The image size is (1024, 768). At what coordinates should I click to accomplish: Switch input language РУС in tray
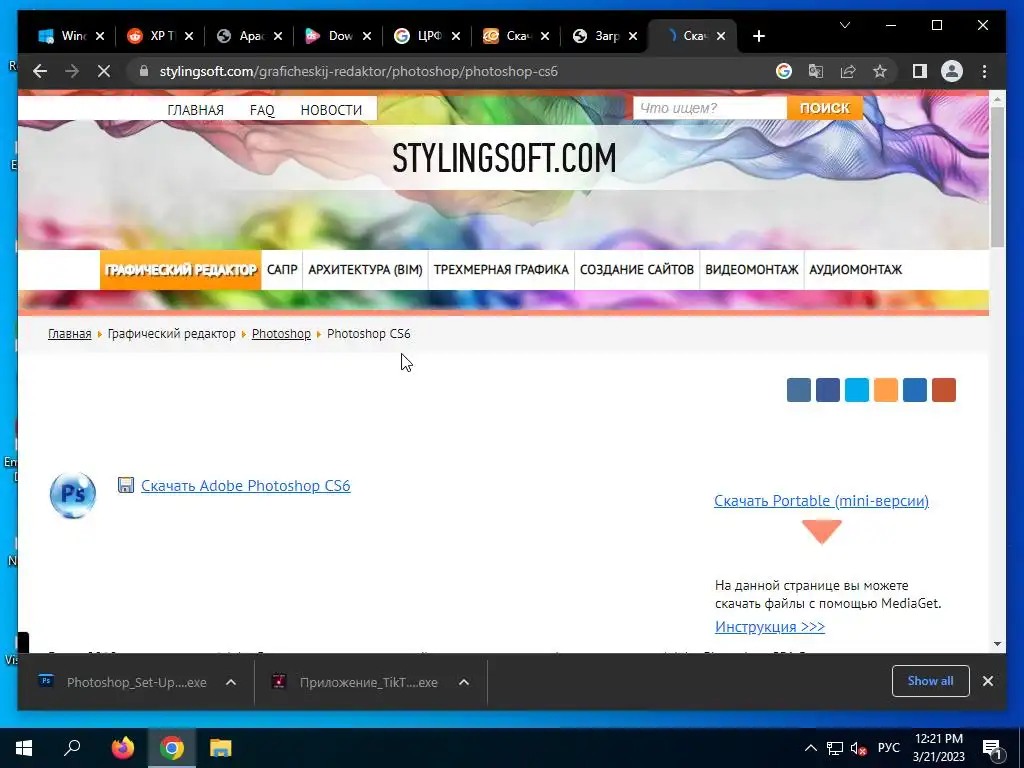tap(888, 748)
